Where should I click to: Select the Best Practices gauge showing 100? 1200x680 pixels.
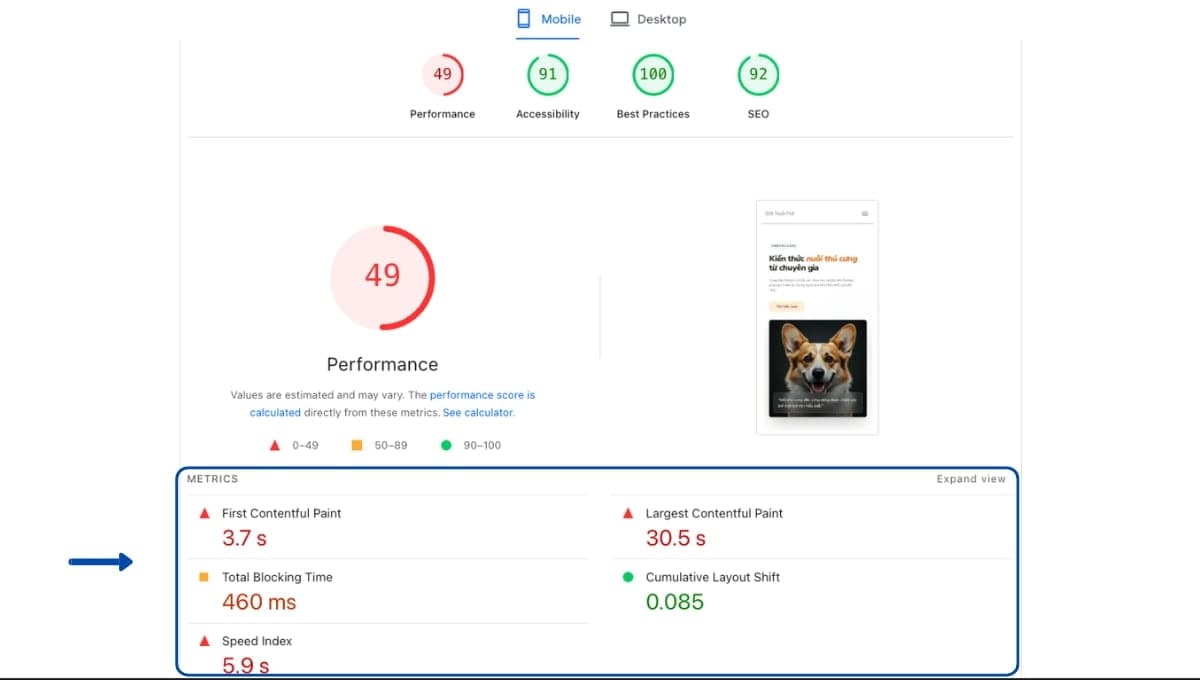tap(653, 74)
